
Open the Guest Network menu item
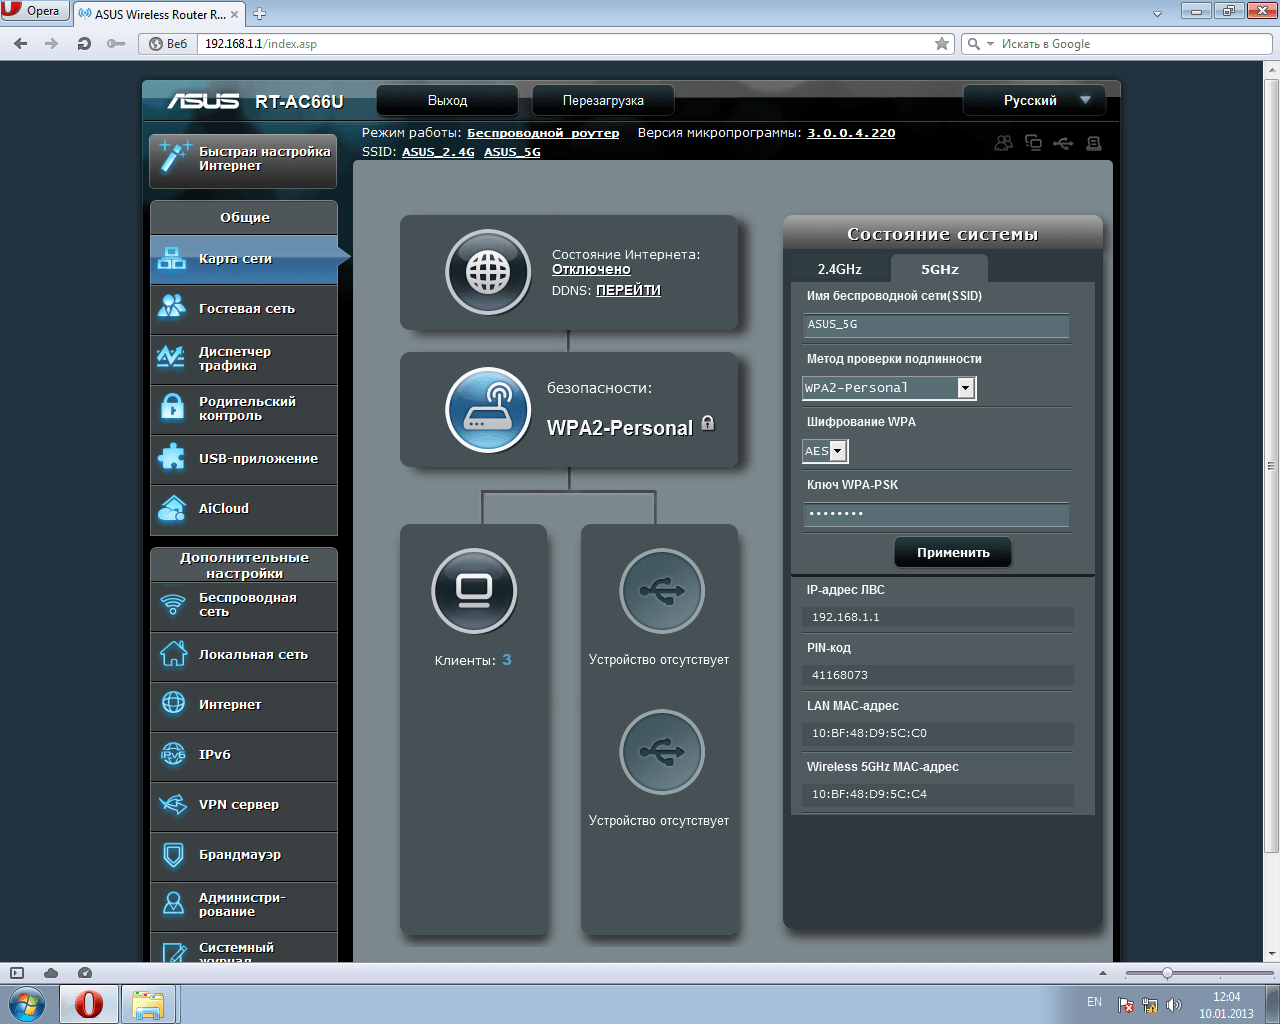click(244, 309)
